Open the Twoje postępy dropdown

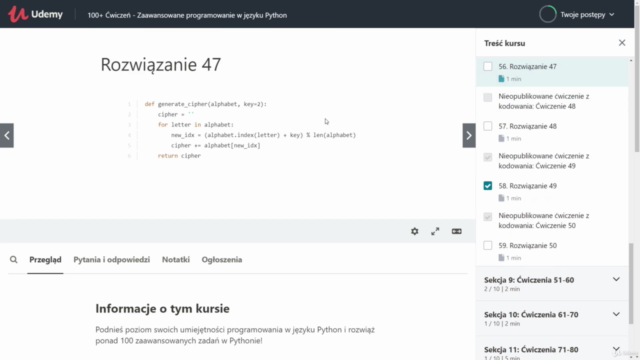point(587,15)
